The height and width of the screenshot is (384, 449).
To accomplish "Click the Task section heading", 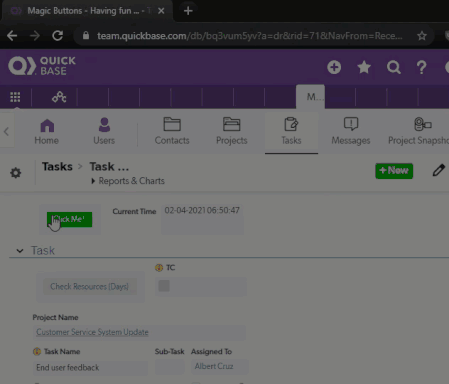I will point(43,251).
